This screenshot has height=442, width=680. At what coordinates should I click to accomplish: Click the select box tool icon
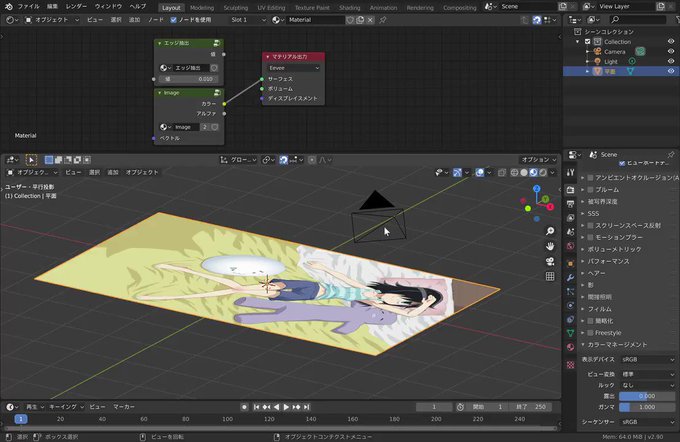(x=31, y=160)
